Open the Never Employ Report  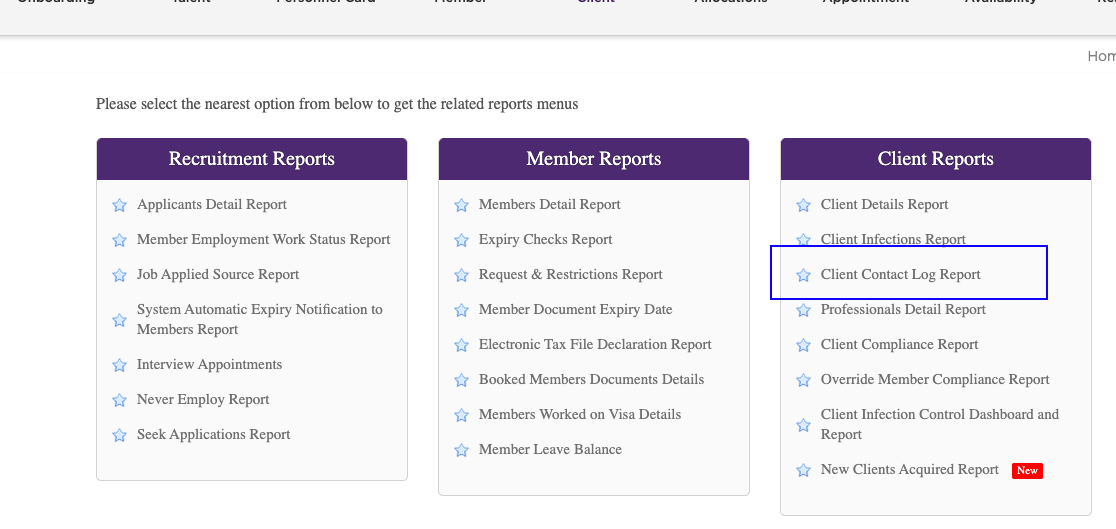[203, 399]
